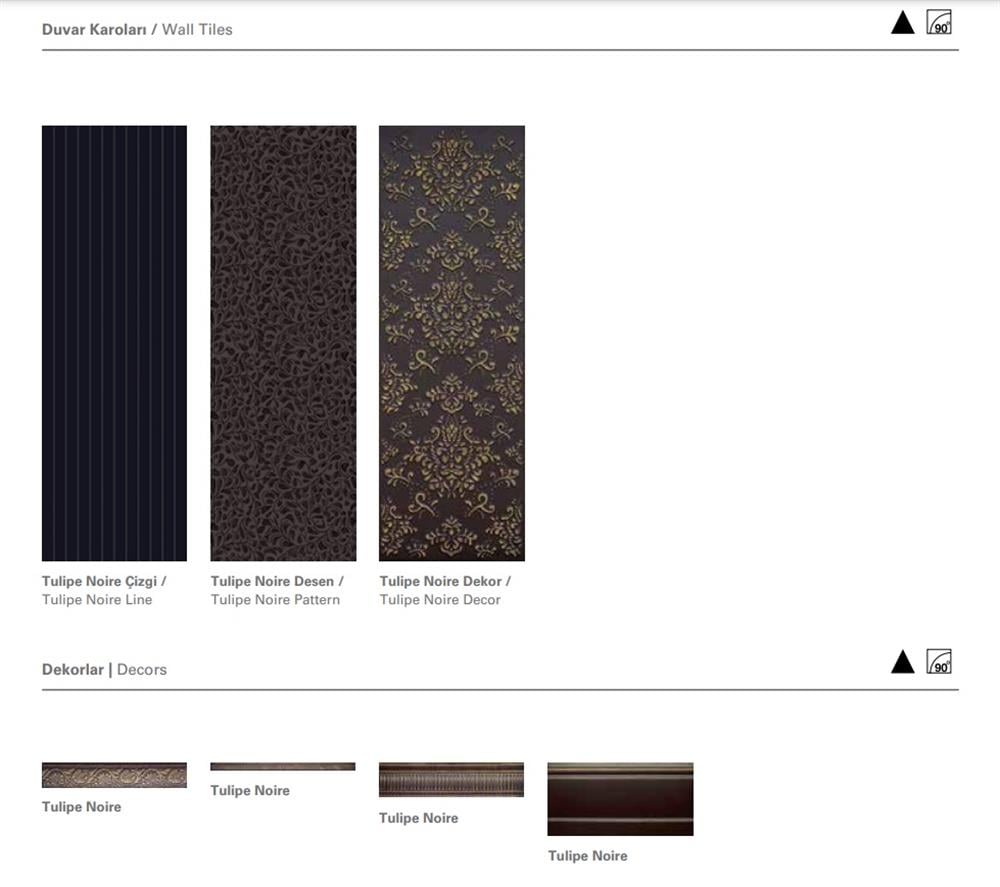Screen dimensions: 1000x887
Task: Select the dark navy striped tile swatch
Action: [x=113, y=344]
